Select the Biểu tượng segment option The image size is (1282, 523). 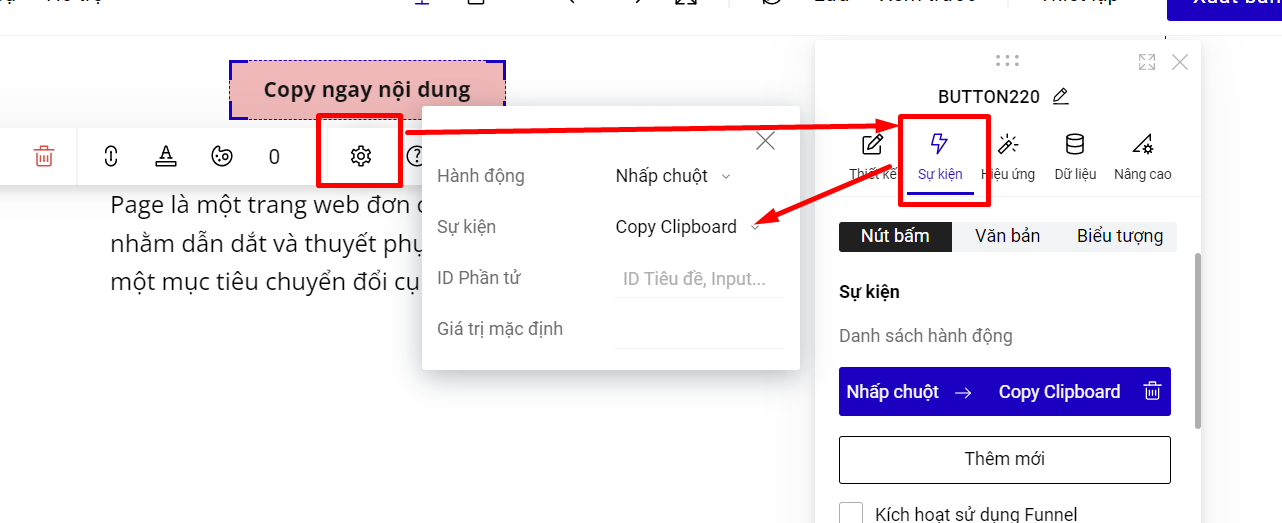click(x=1119, y=236)
